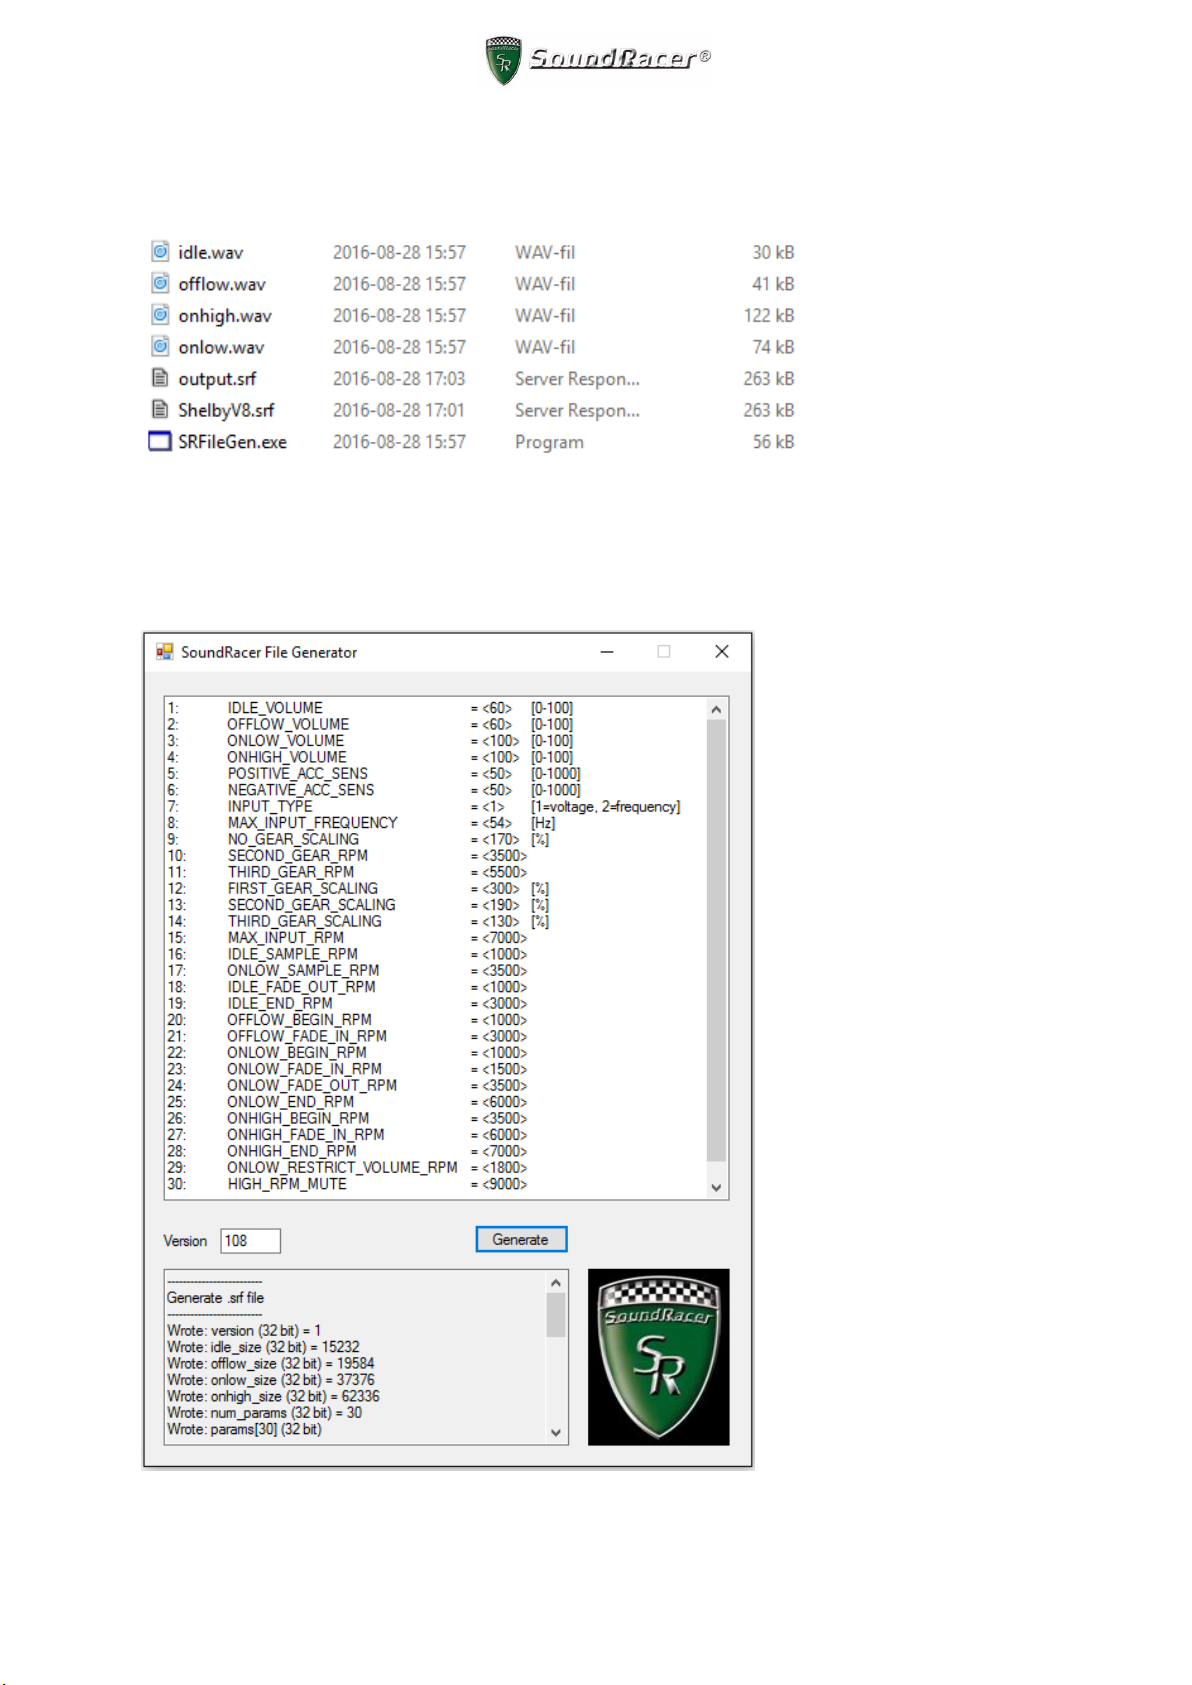The image size is (1192, 1685).
Task: Minimize the SoundRacer File Generator window
Action: (x=607, y=651)
